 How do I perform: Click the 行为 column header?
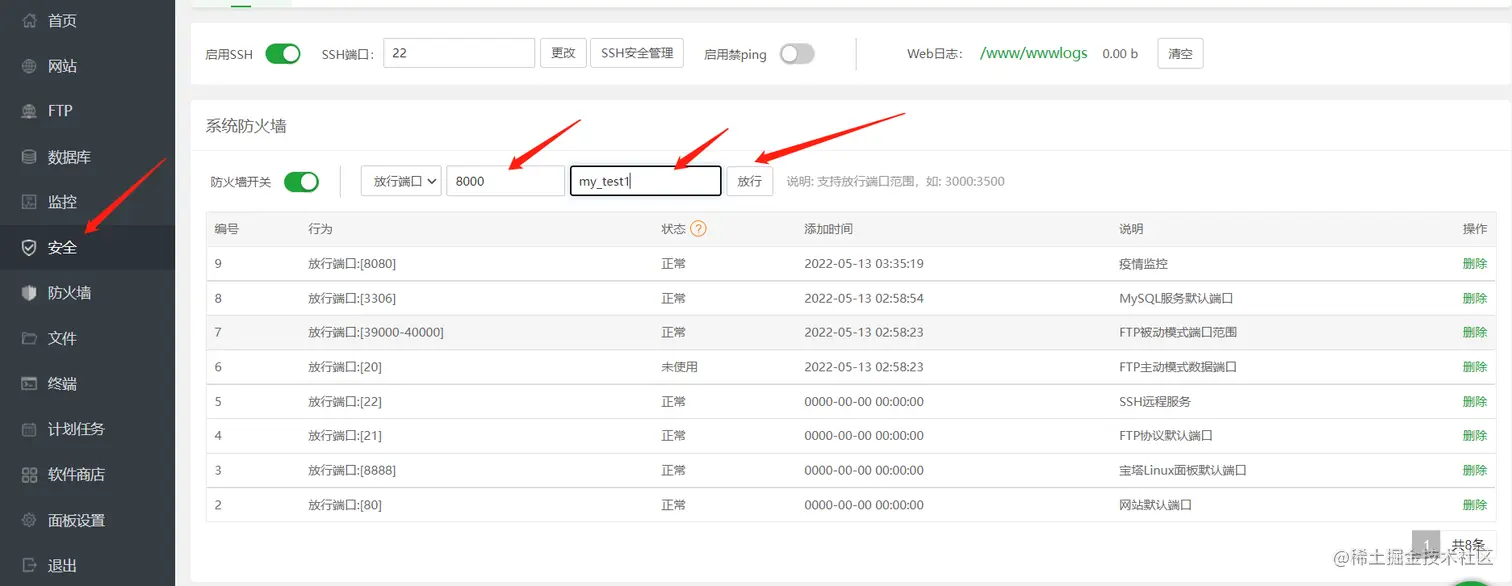click(x=320, y=229)
